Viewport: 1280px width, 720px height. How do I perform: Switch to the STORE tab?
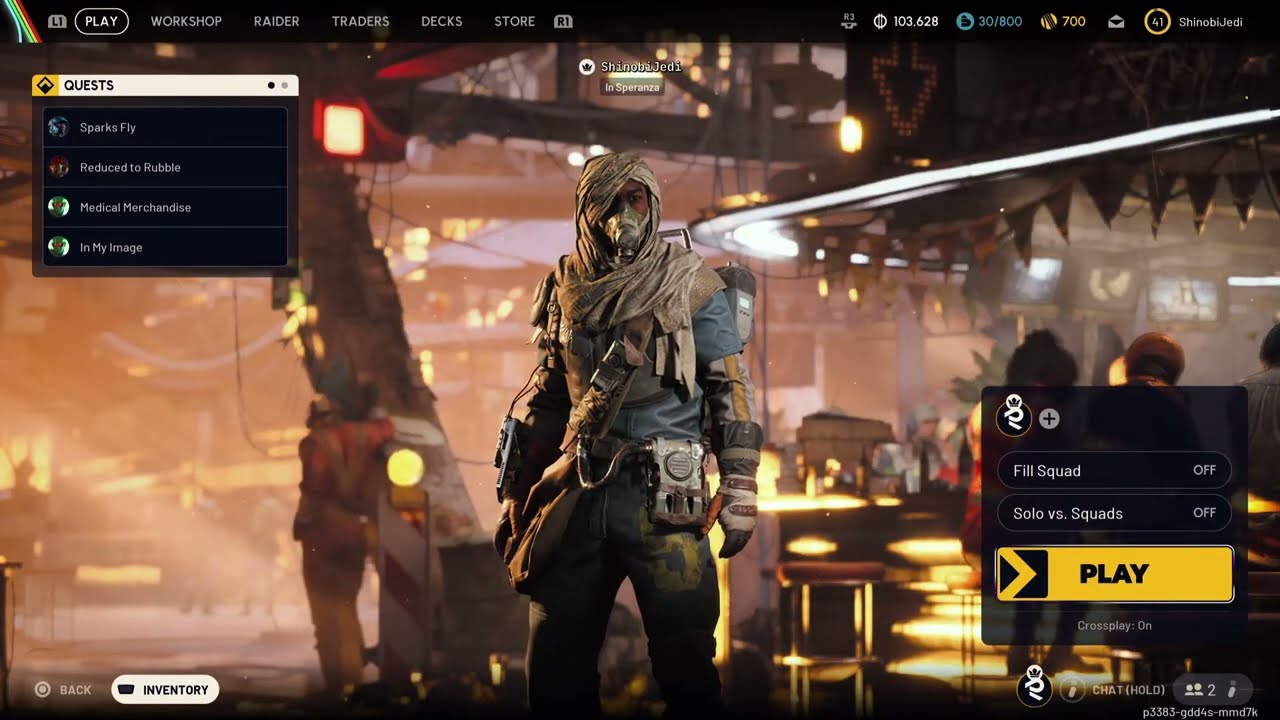pyautogui.click(x=514, y=21)
